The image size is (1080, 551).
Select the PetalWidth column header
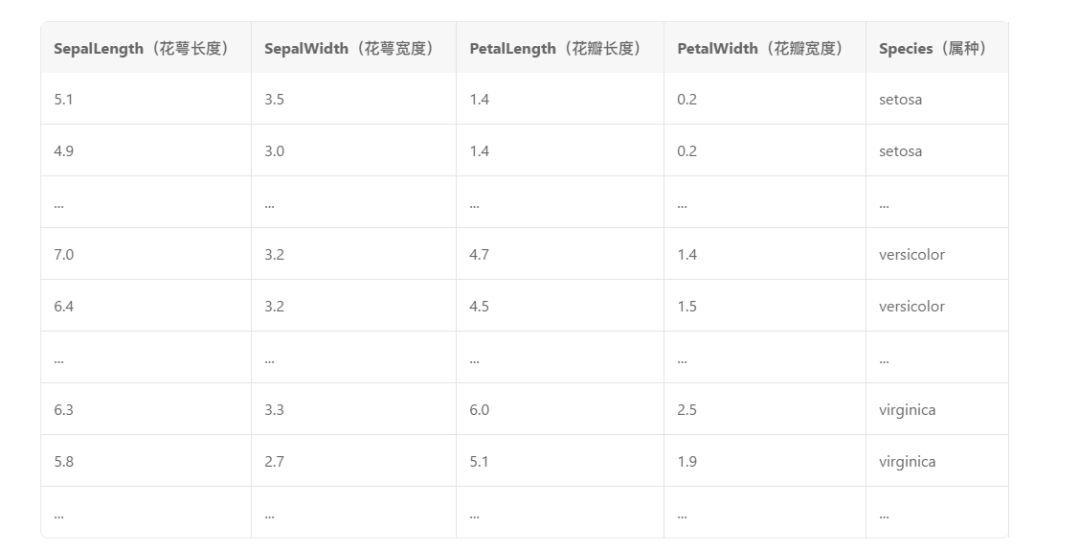click(760, 49)
